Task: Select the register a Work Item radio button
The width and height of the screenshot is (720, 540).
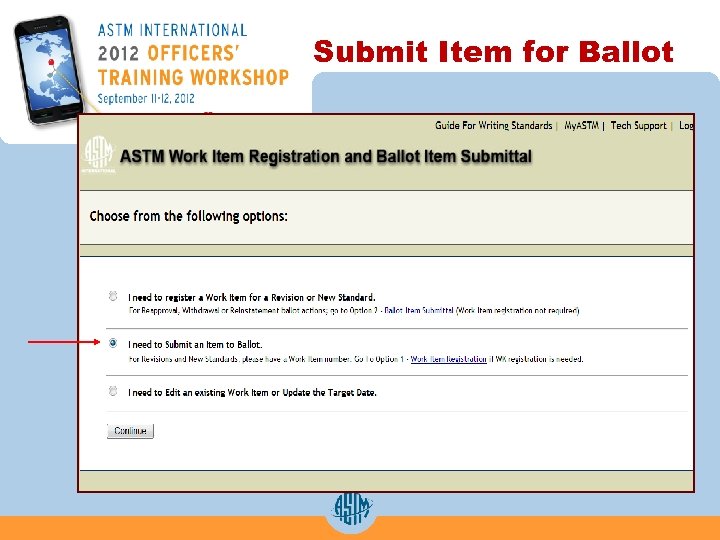Action: 113,296
